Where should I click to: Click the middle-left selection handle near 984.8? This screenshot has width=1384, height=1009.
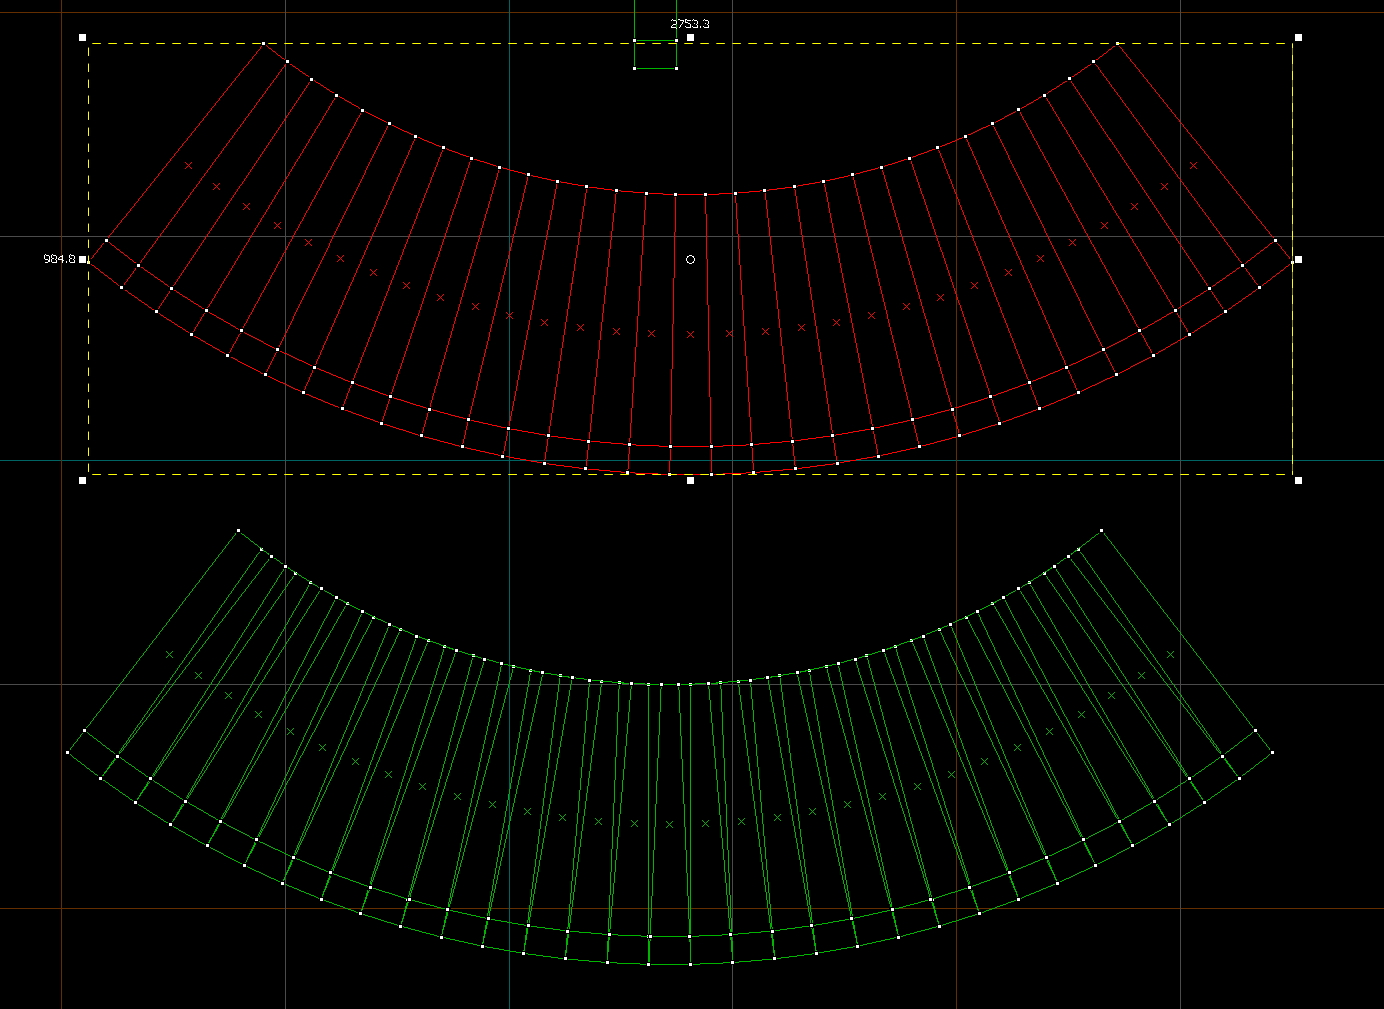[83, 259]
